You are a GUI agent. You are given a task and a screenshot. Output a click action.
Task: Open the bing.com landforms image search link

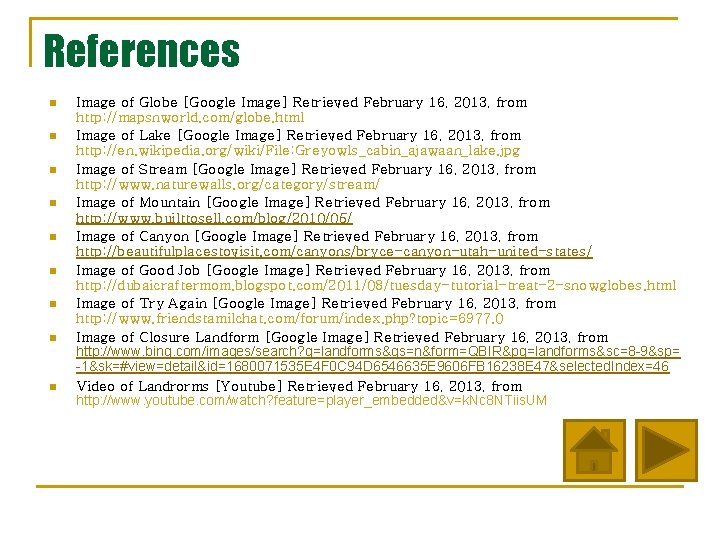click(x=378, y=359)
